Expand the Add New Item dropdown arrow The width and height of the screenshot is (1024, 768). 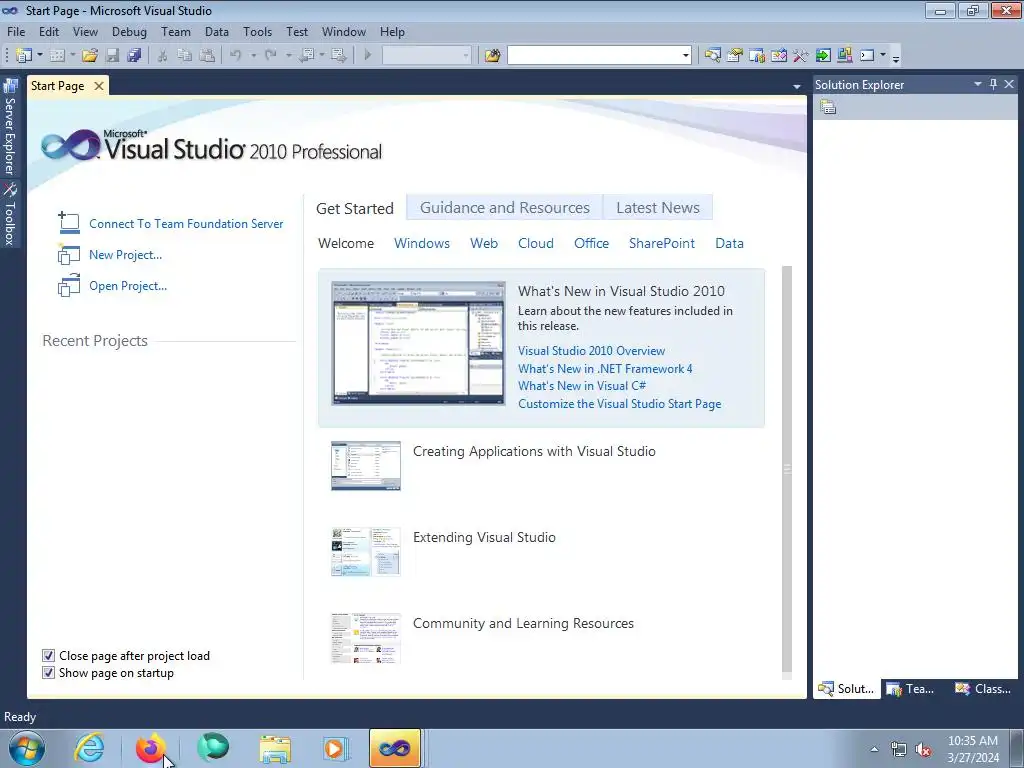[x=72, y=56]
